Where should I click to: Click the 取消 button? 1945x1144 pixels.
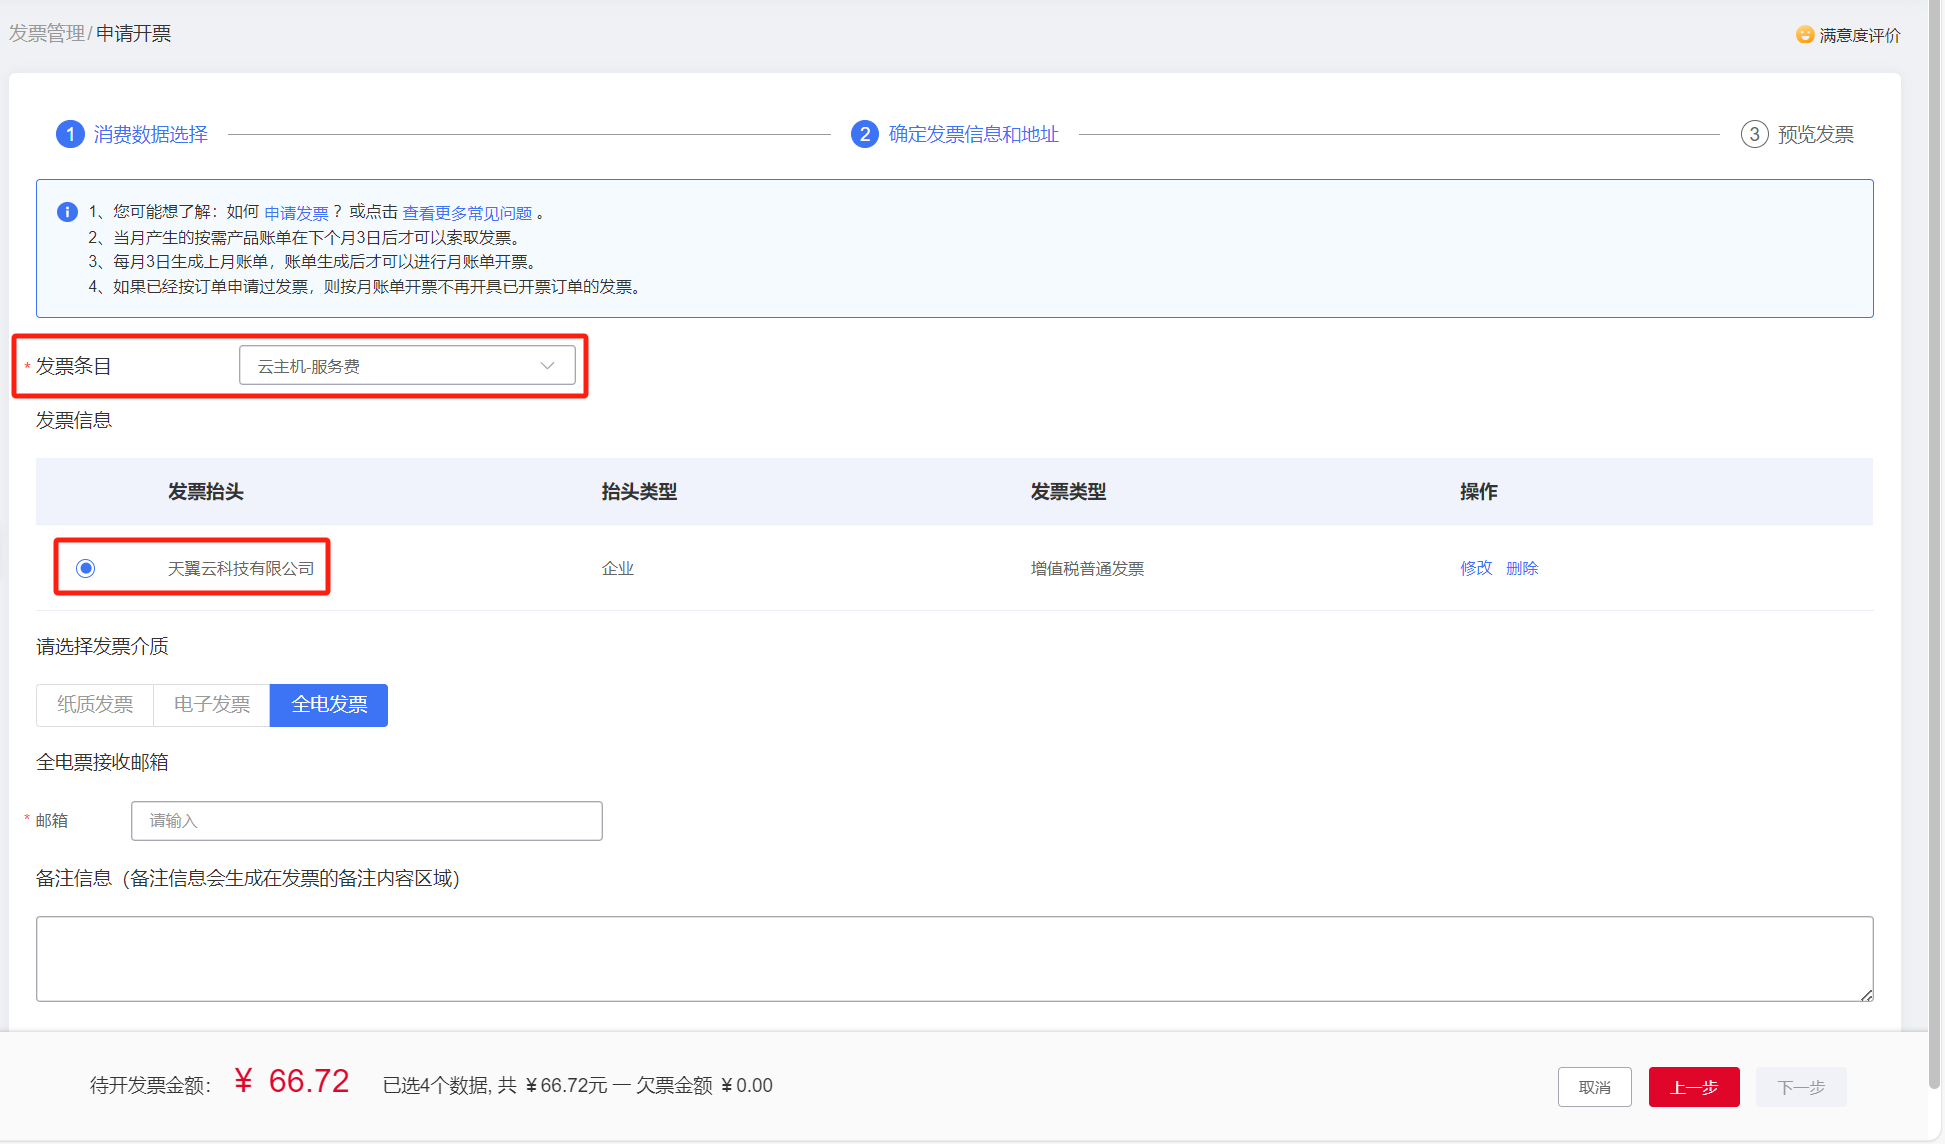1594,1087
